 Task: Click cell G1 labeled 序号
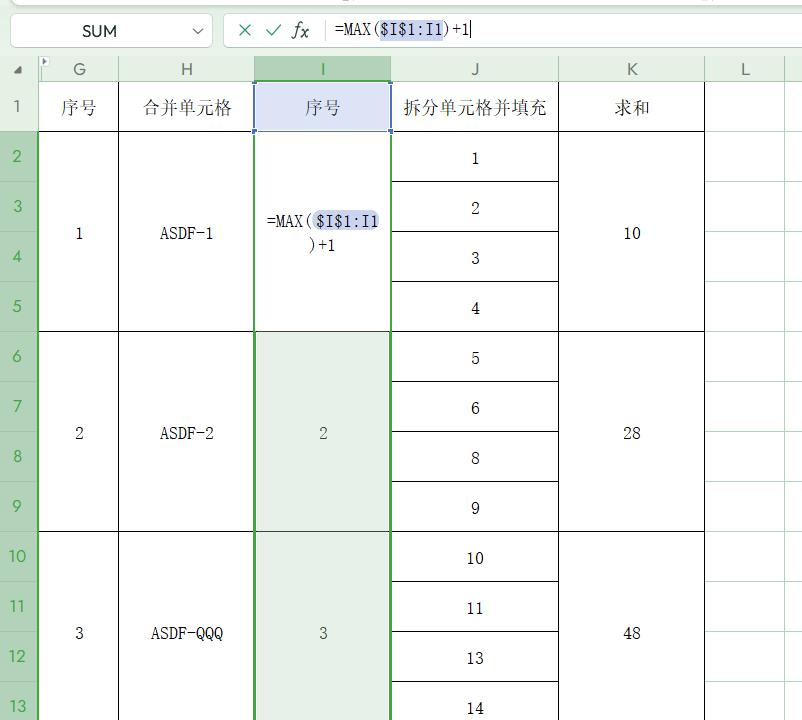coord(79,107)
